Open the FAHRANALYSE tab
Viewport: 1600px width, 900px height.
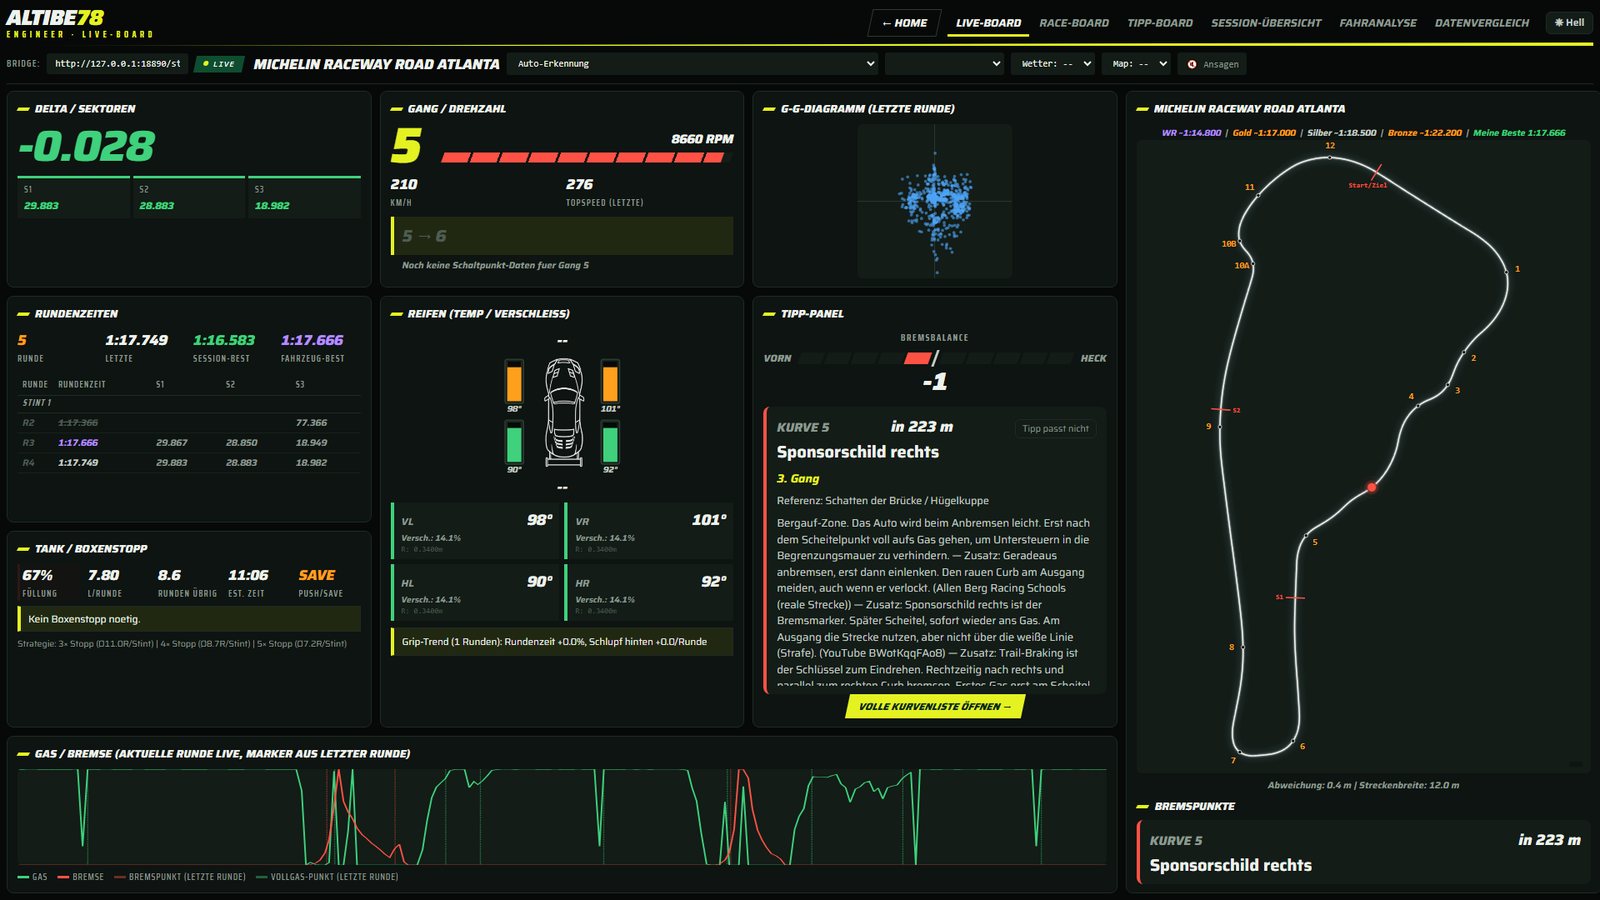pos(1378,23)
